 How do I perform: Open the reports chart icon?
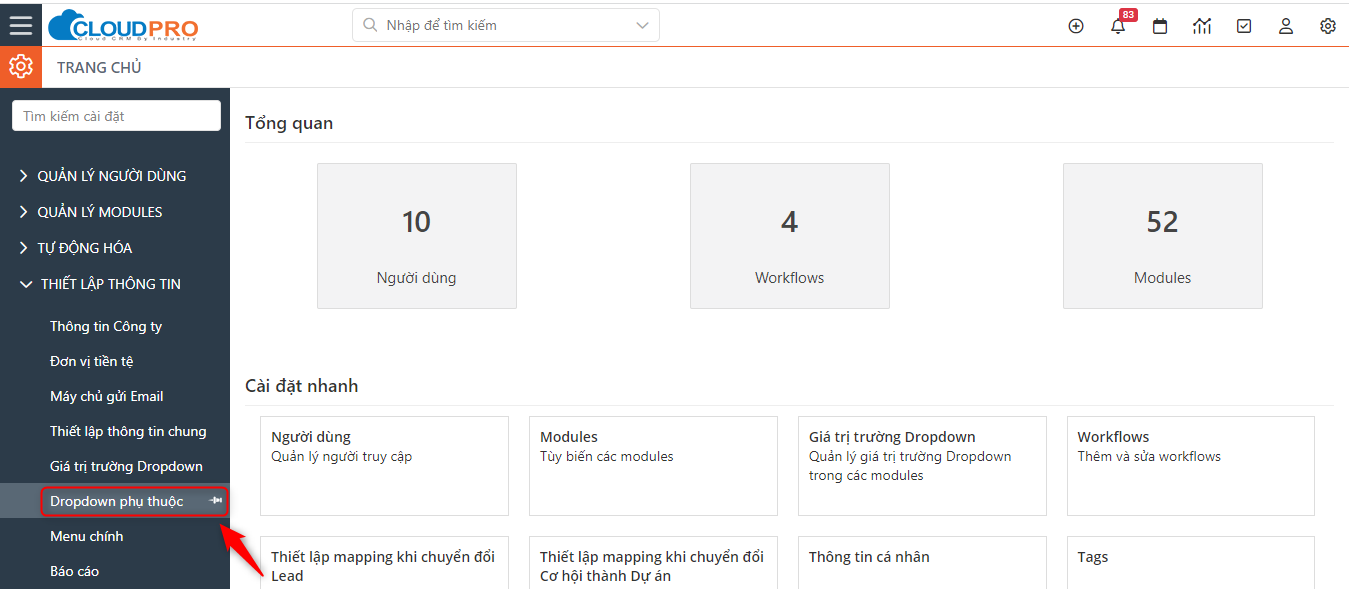(1202, 26)
